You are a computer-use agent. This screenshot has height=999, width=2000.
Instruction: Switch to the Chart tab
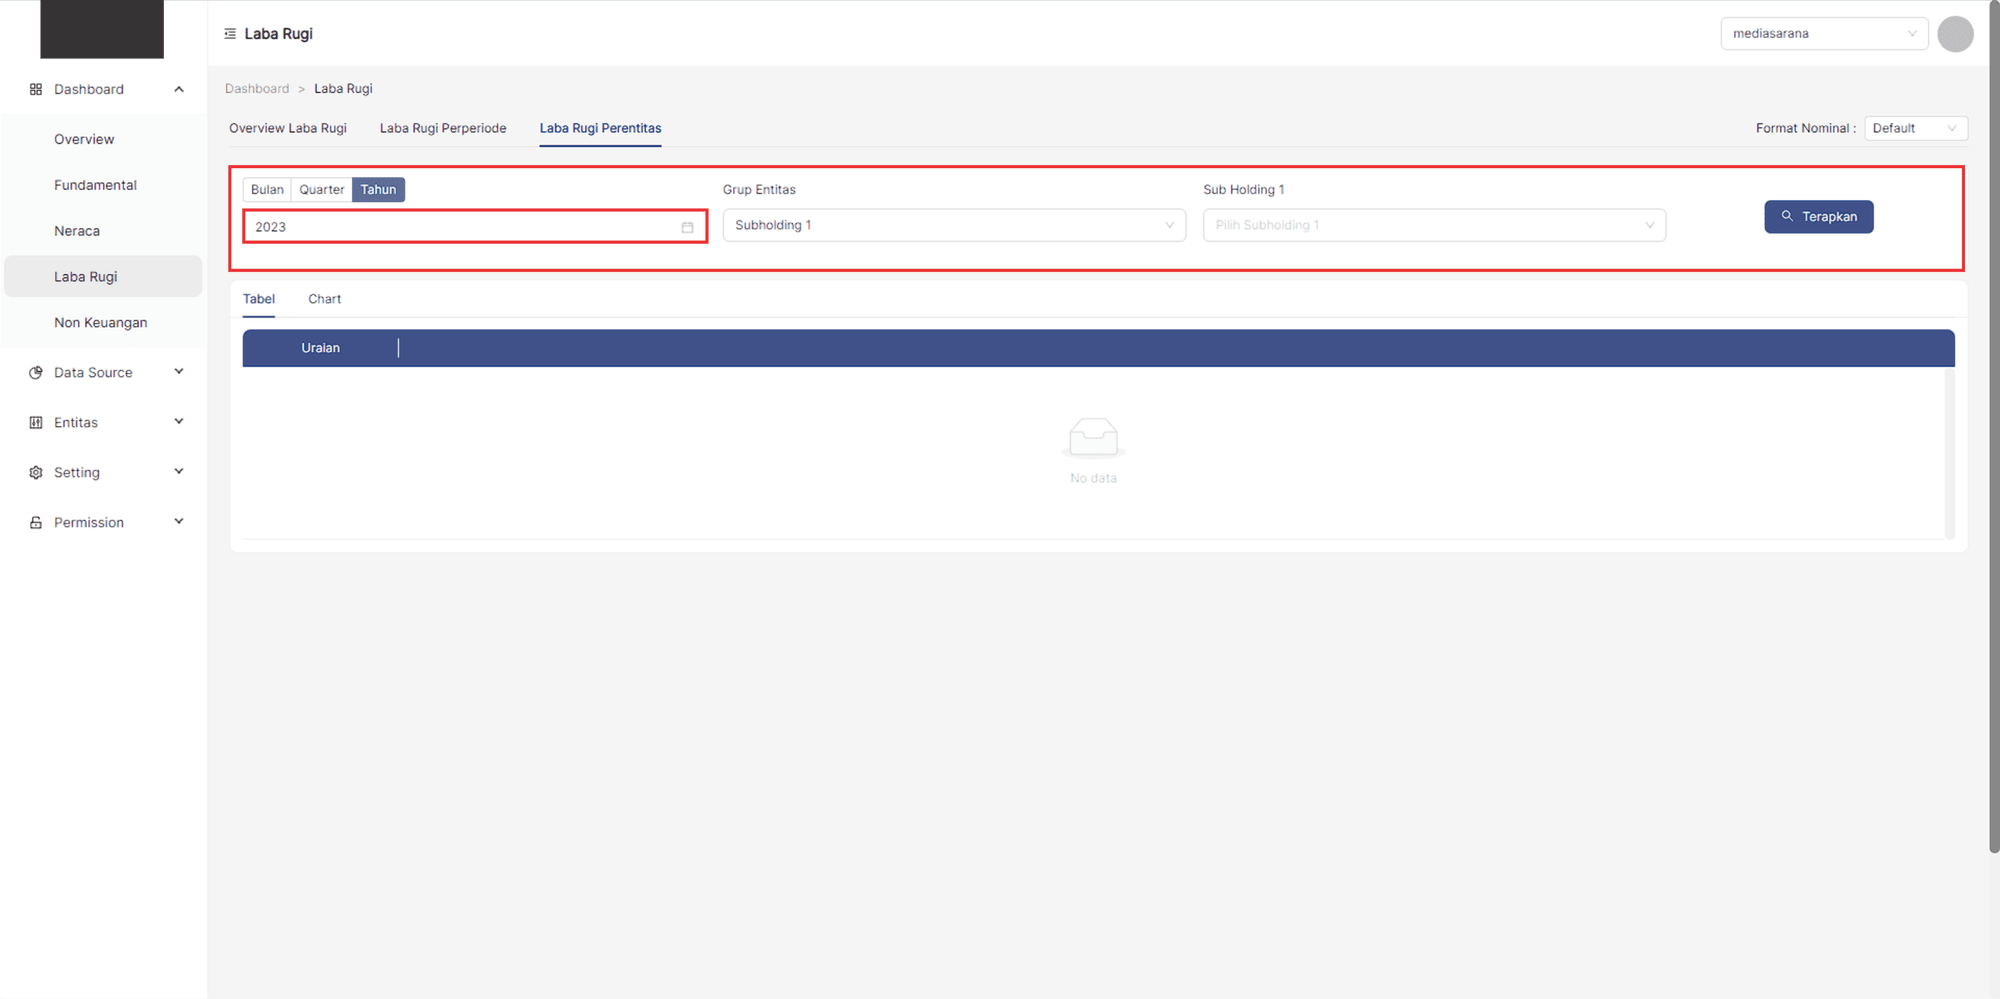click(324, 299)
